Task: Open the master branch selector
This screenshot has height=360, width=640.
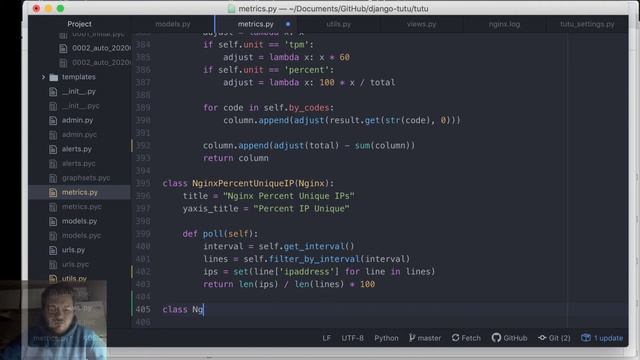Action: point(425,338)
